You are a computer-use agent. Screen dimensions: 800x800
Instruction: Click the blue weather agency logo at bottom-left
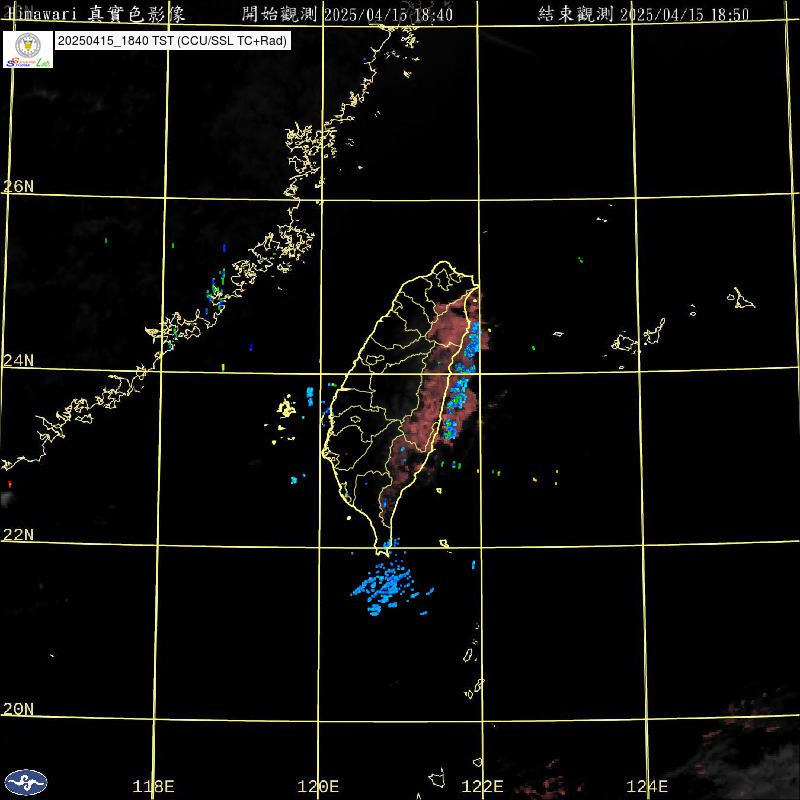point(26,781)
